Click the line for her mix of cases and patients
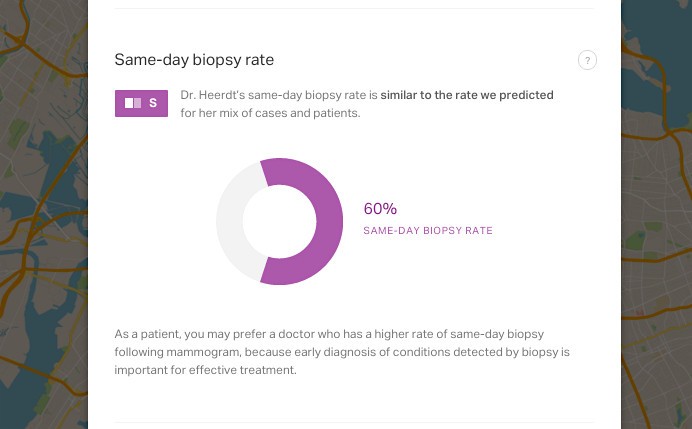692x429 pixels. click(270, 113)
